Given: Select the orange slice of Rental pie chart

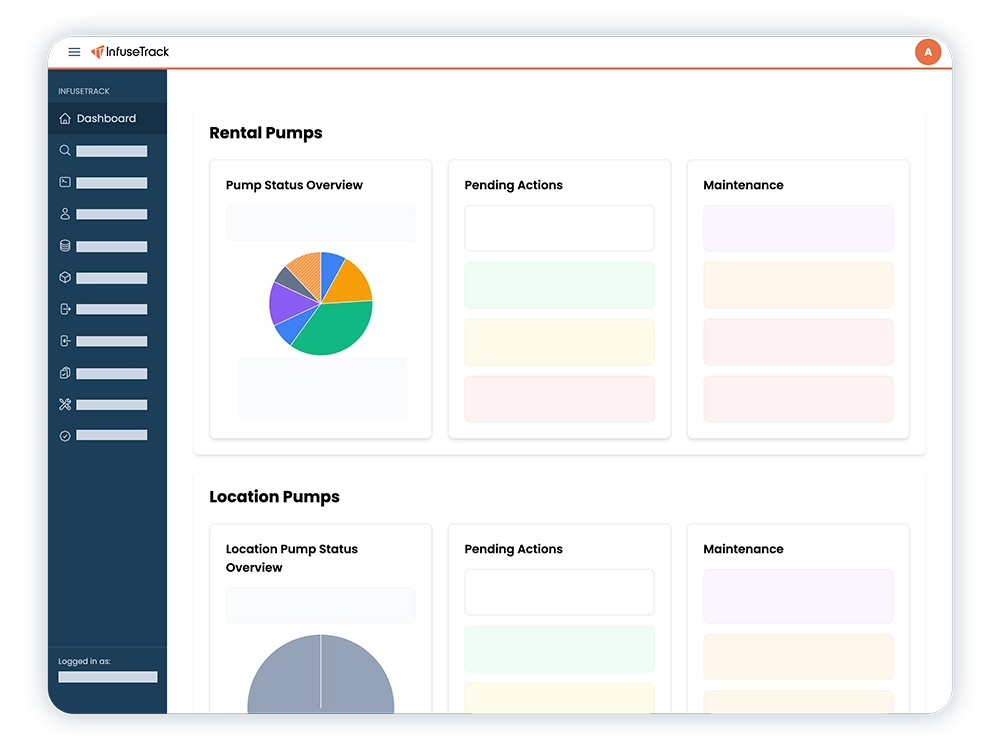Looking at the screenshot, I should click(x=352, y=283).
